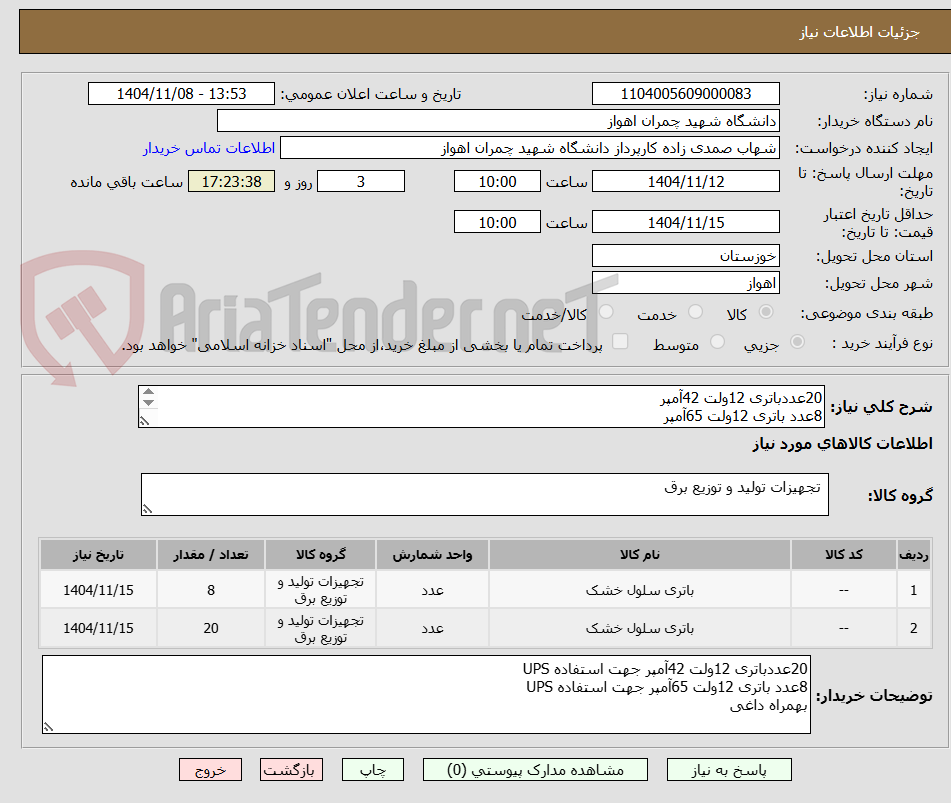Image resolution: width=951 pixels, height=803 pixels.
Task: Click row 1 need date 1404/11/15
Action: (98, 590)
